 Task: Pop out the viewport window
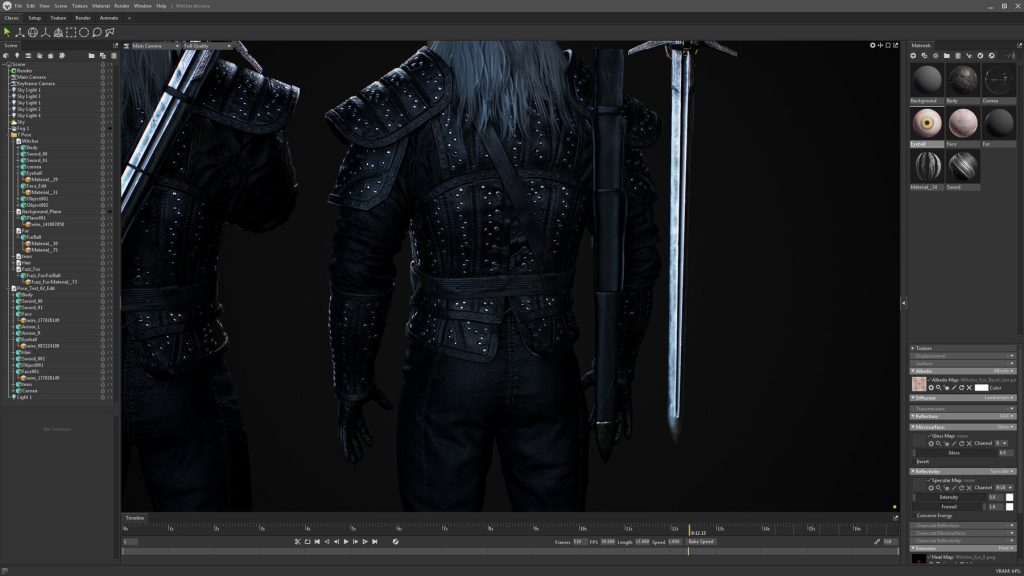point(896,46)
